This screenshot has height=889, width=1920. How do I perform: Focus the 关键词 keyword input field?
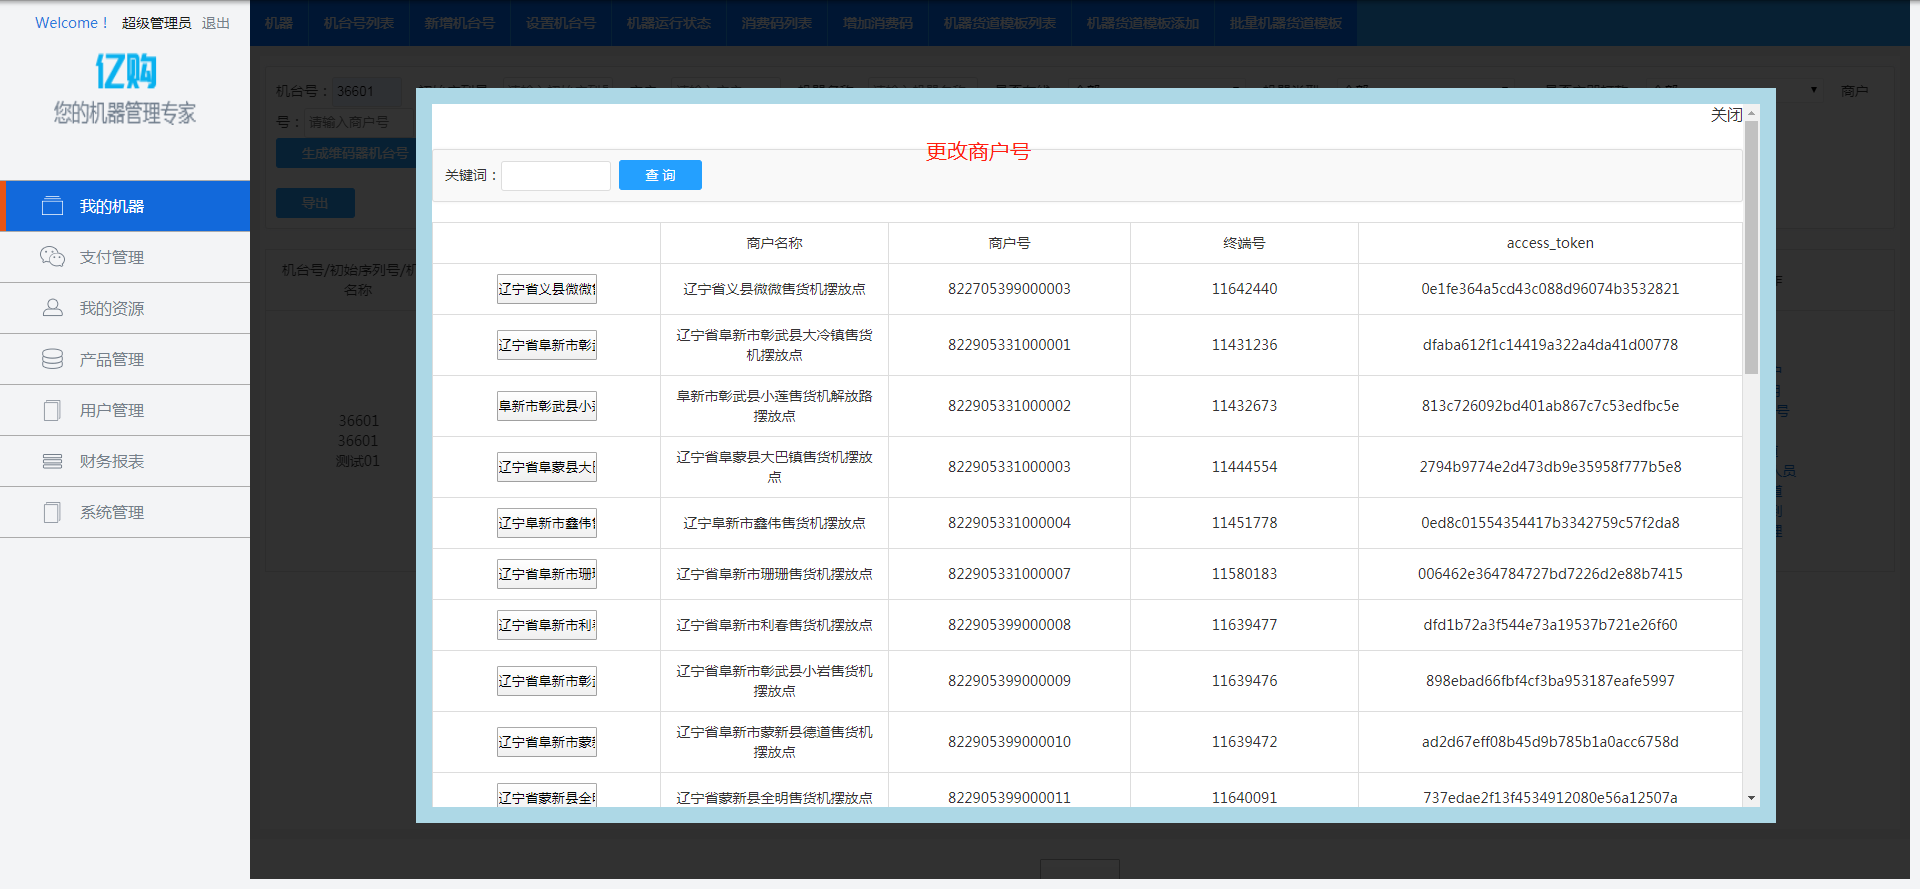click(556, 176)
